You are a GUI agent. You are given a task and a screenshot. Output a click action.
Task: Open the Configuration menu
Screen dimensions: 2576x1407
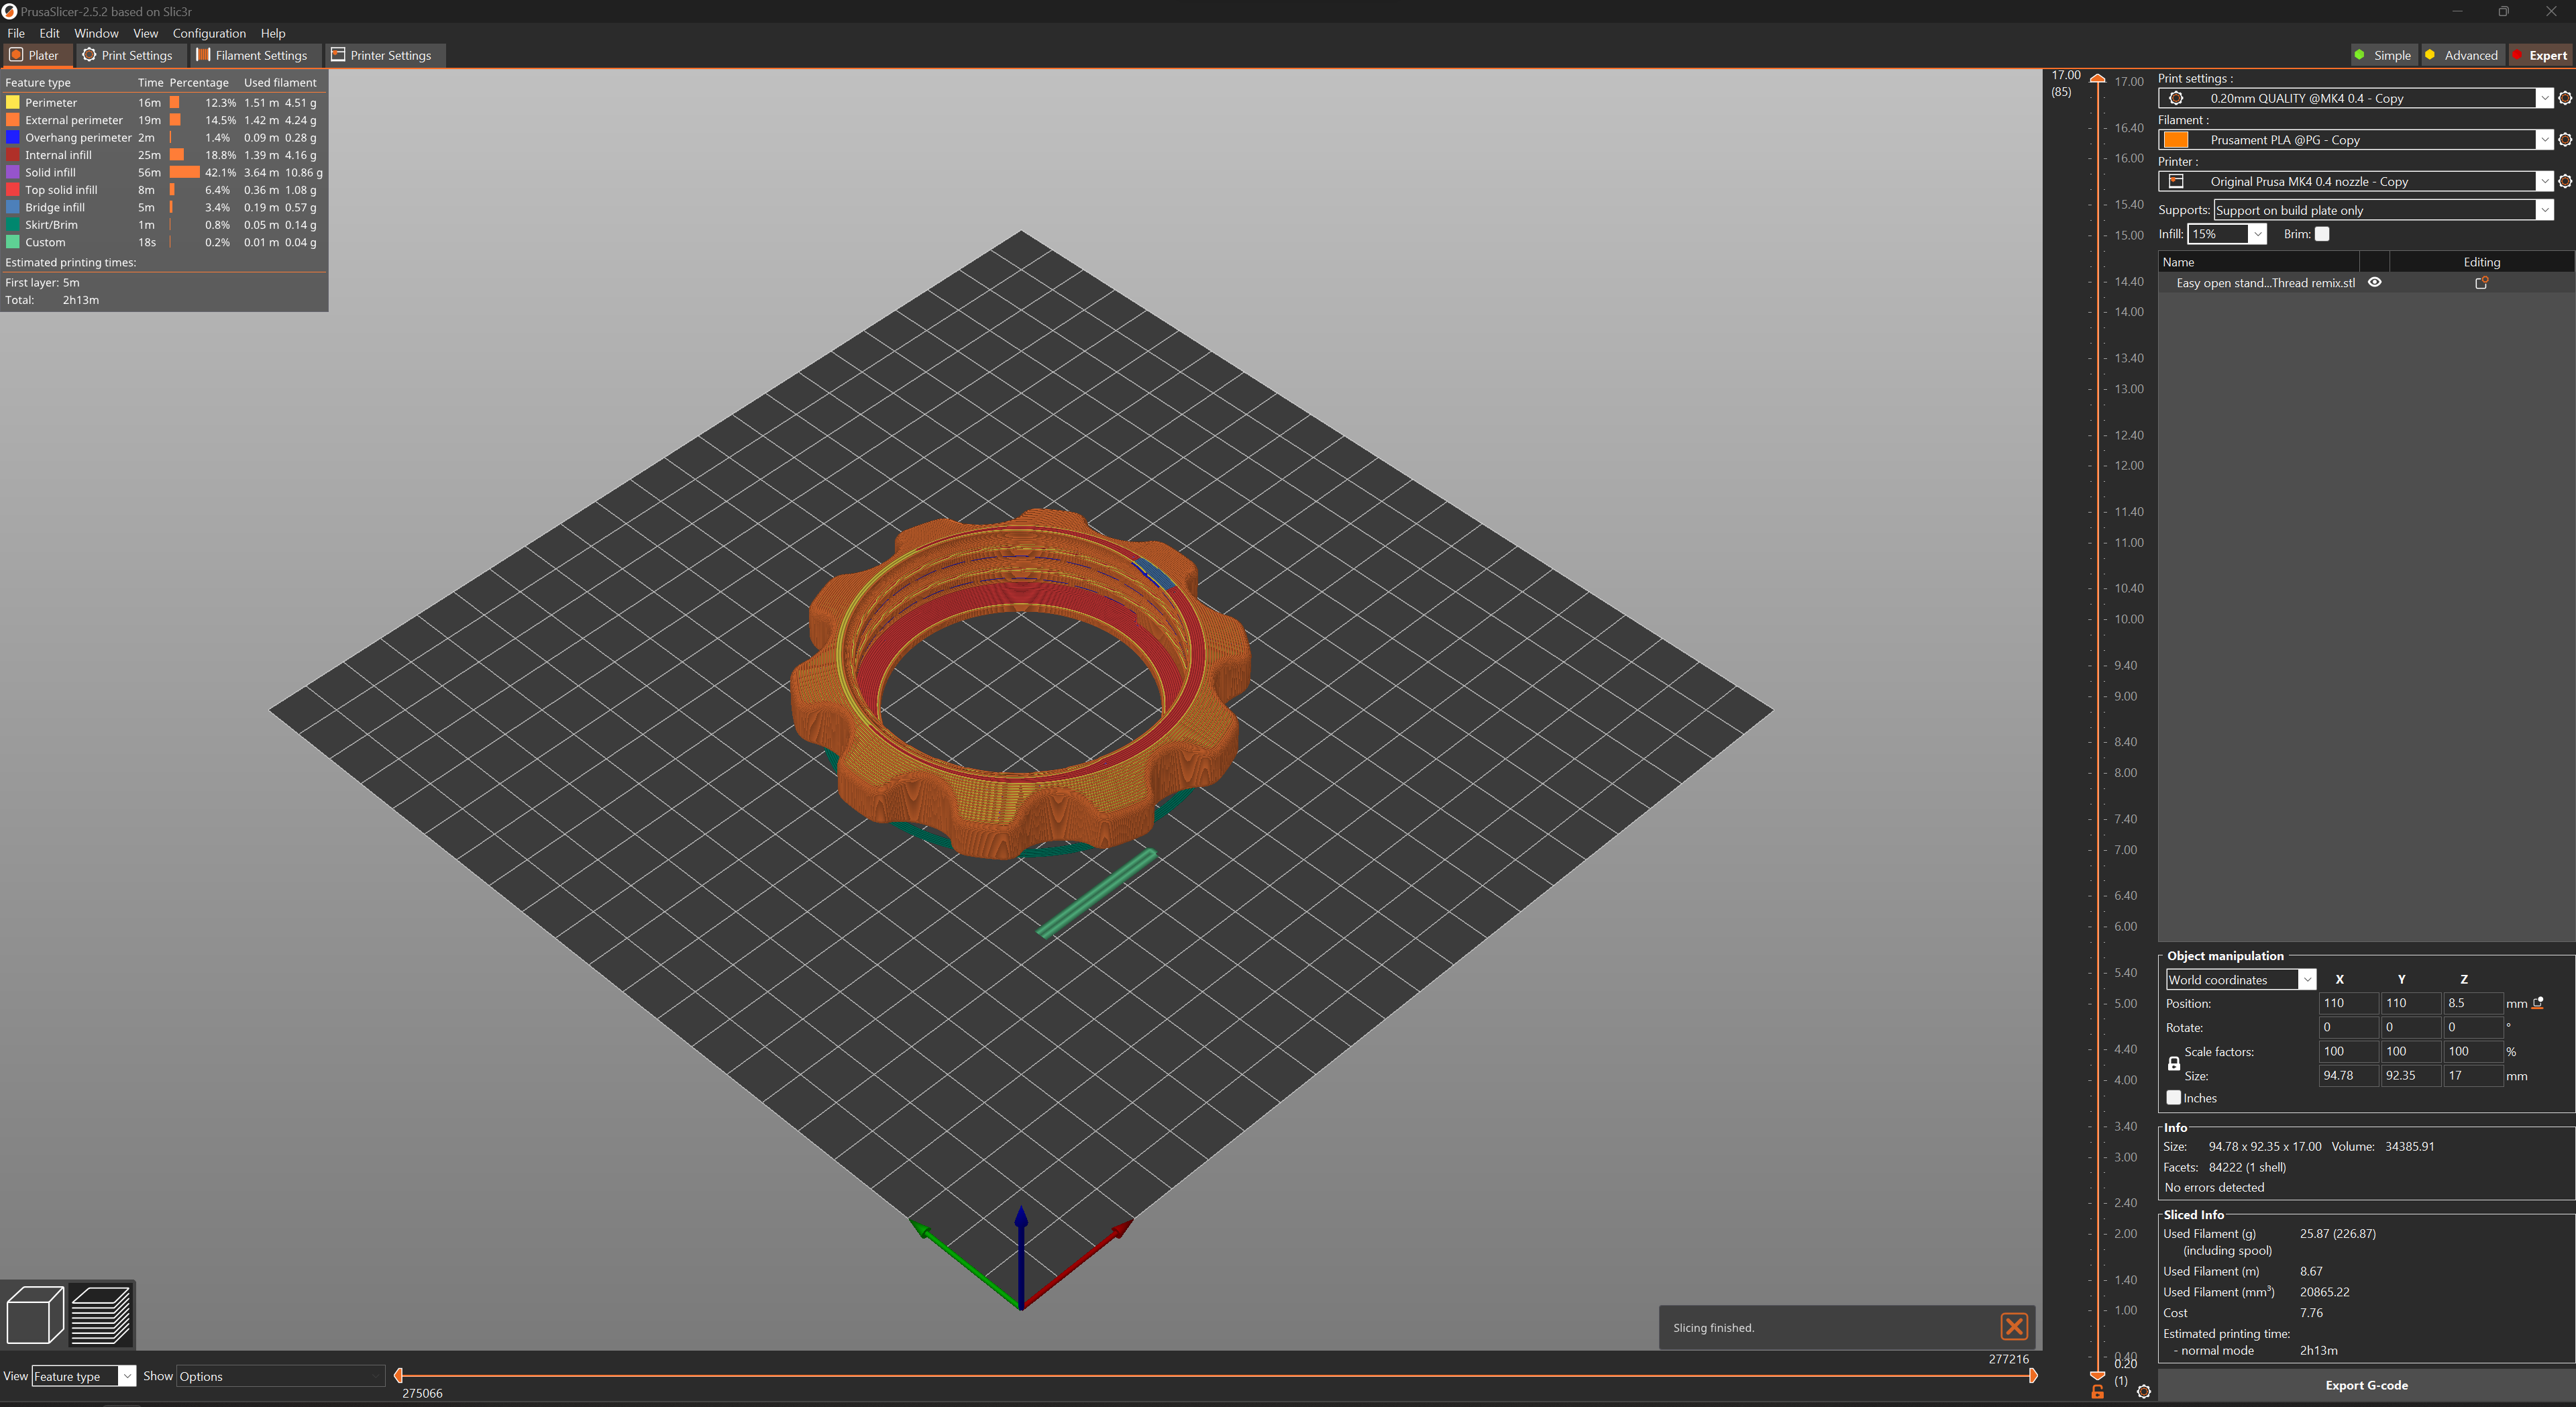click(x=209, y=33)
